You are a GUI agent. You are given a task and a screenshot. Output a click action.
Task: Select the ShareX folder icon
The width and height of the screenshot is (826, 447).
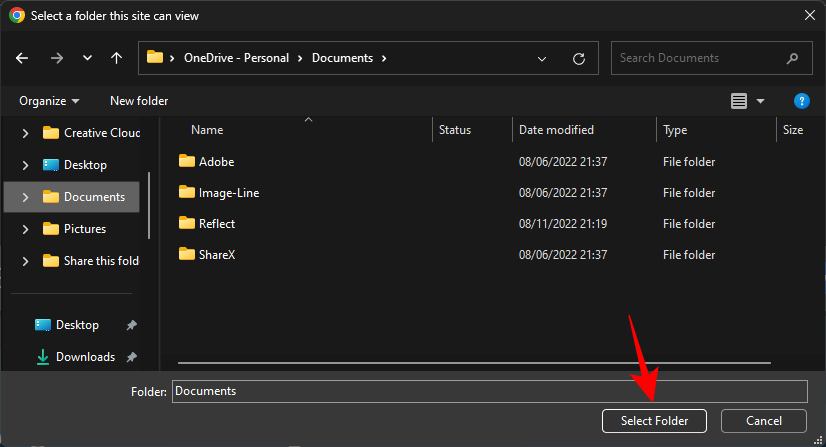point(186,254)
